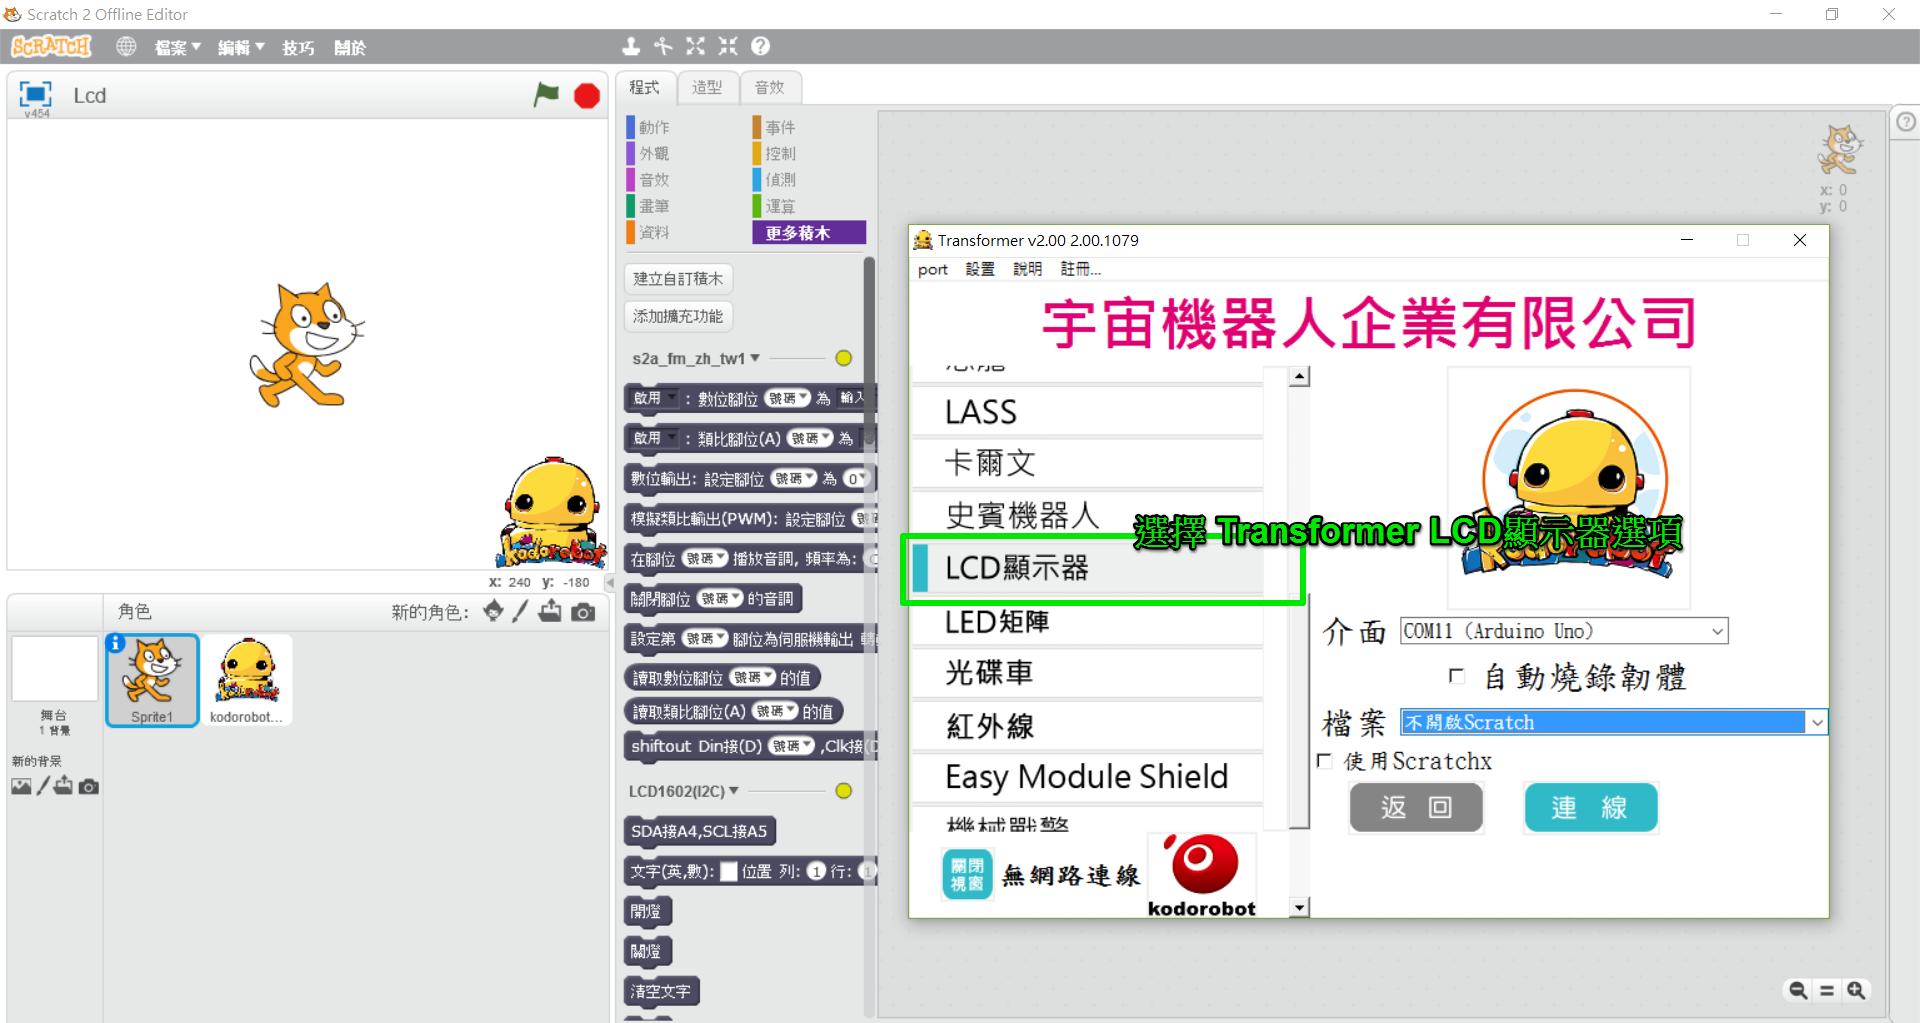The width and height of the screenshot is (1920, 1023).
Task: Click the block help question mark icon
Action: pos(761,46)
